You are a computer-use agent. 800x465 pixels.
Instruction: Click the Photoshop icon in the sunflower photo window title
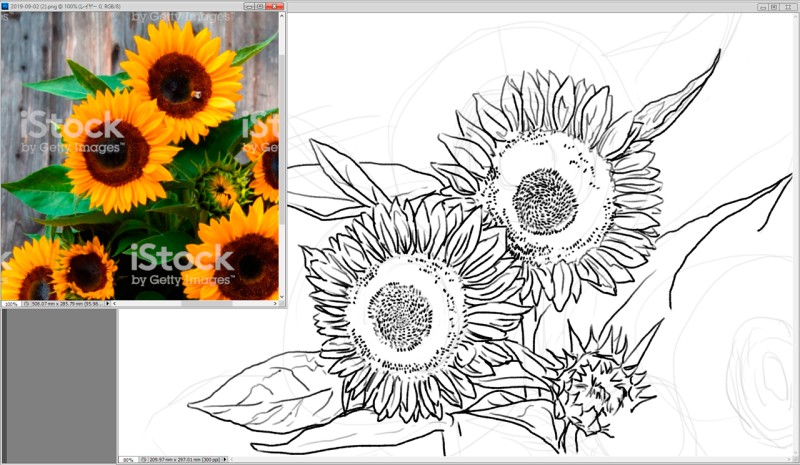point(5,6)
